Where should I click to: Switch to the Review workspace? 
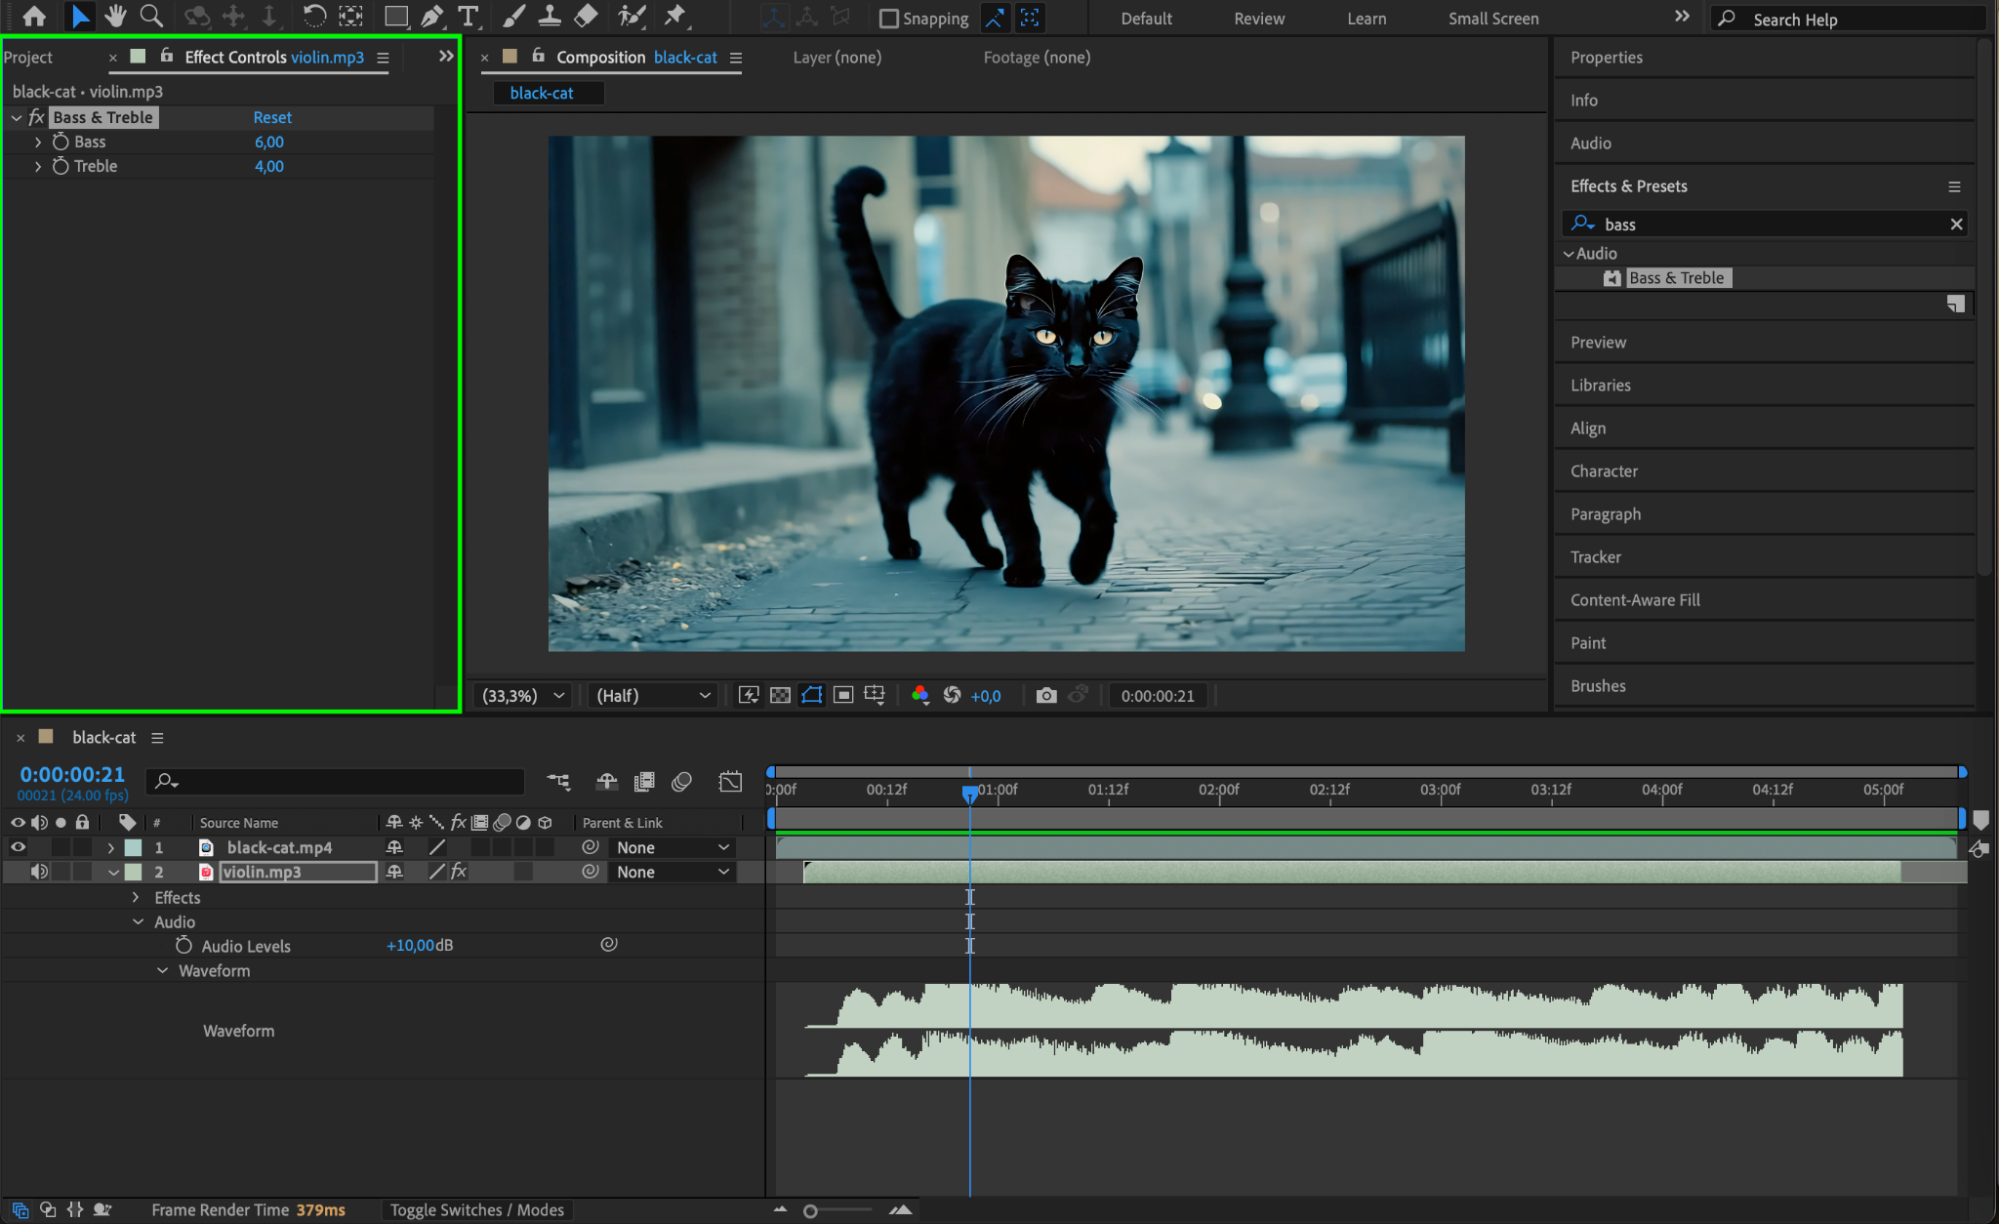(1258, 18)
